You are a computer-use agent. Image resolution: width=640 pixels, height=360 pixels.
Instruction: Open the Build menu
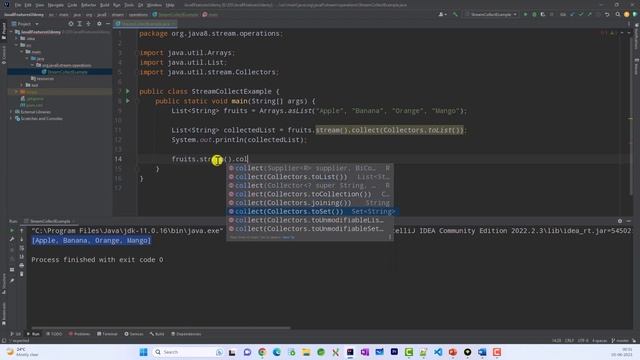(104, 5)
